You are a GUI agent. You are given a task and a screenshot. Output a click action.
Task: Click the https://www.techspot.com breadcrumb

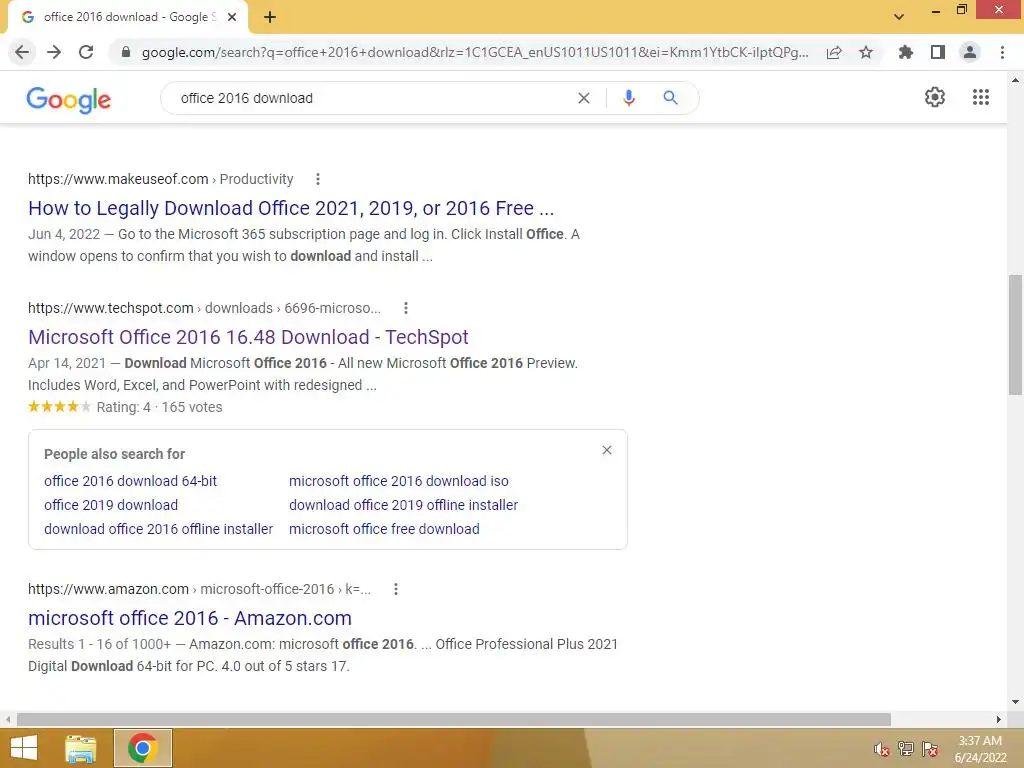pyautogui.click(x=111, y=308)
